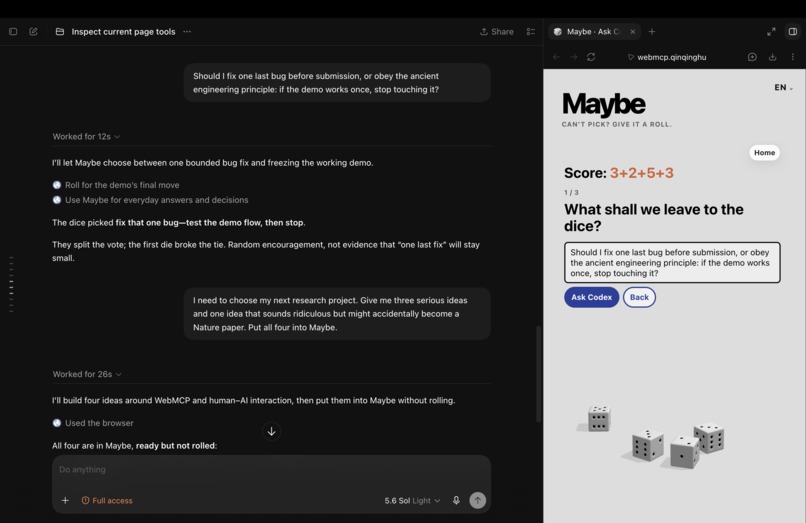
Task: Open Roll for the demo's final move step
Action: click(116, 185)
